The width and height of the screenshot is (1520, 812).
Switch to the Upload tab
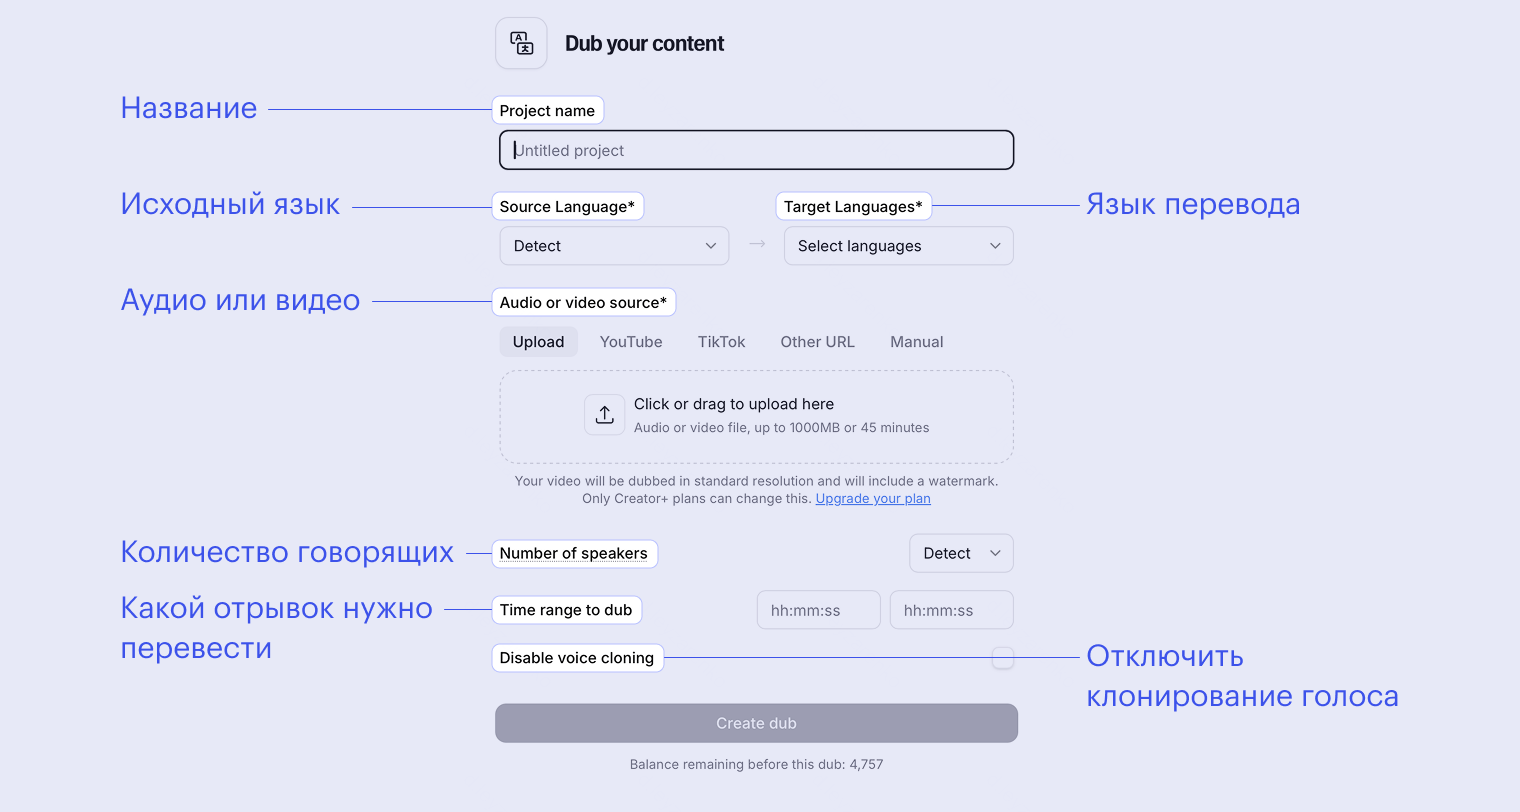tap(538, 341)
